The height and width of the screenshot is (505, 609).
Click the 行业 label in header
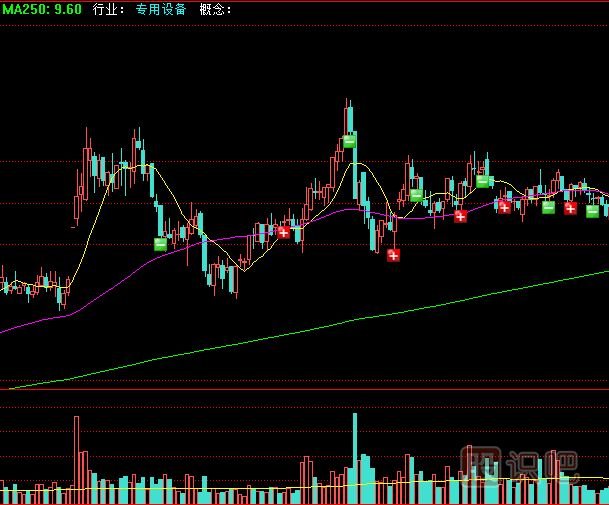(107, 9)
